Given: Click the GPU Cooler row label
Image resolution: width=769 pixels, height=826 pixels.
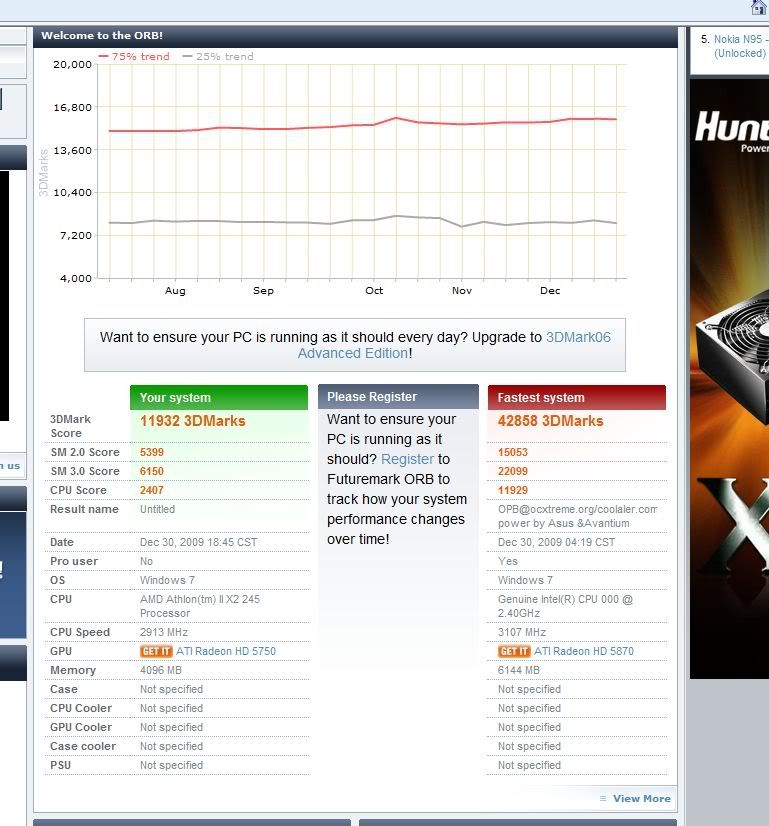Looking at the screenshot, I should [x=81, y=727].
